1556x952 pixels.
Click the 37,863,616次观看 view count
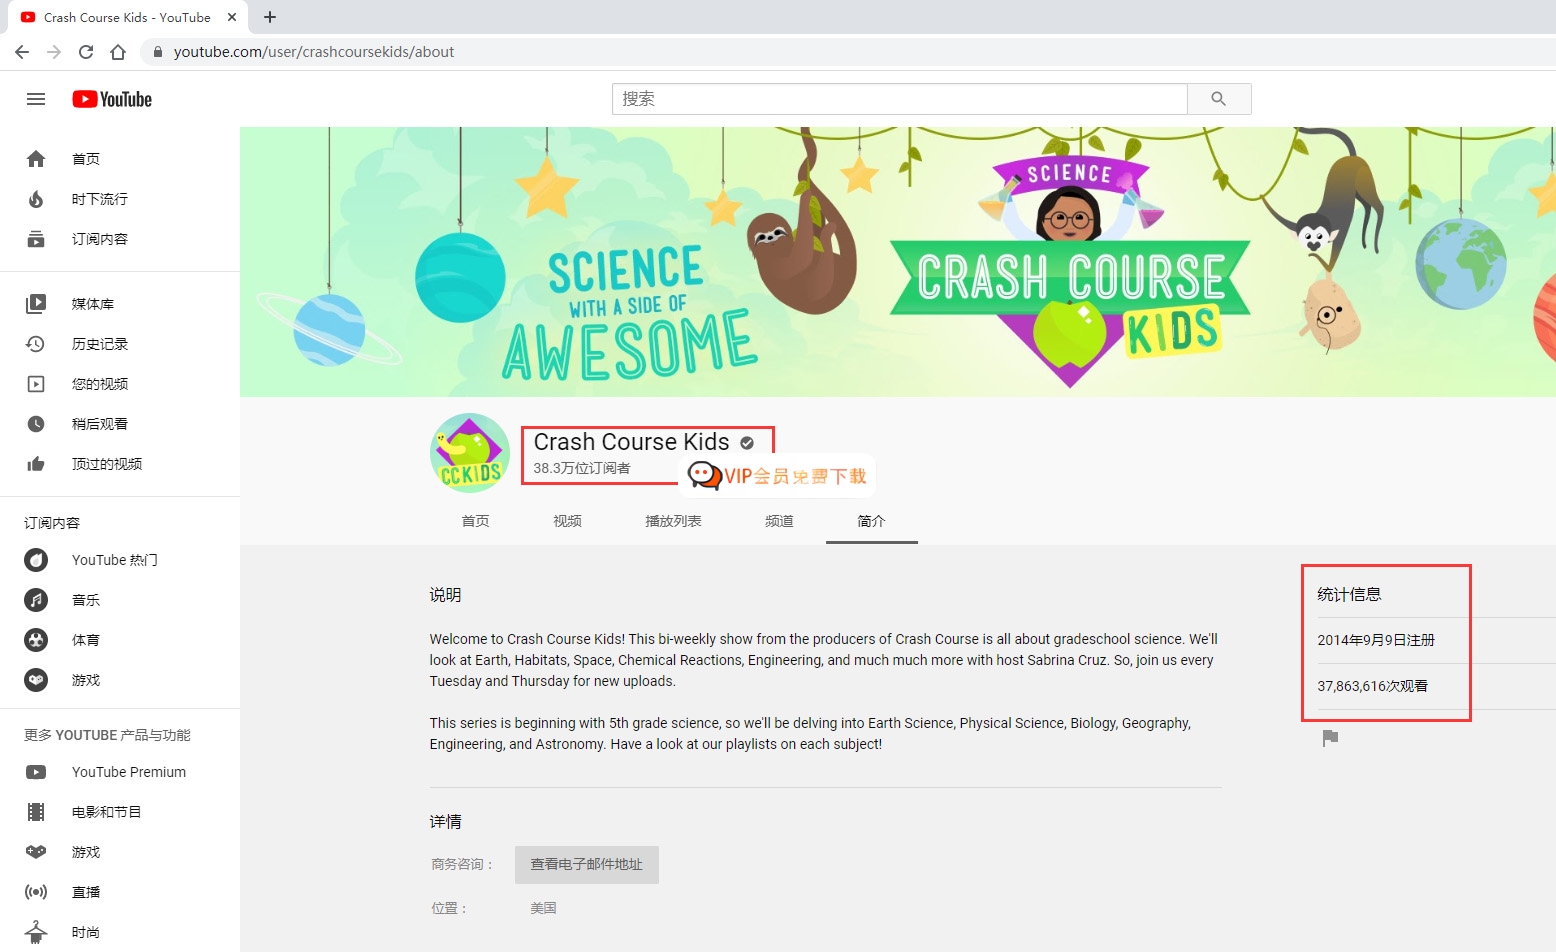tap(1372, 686)
